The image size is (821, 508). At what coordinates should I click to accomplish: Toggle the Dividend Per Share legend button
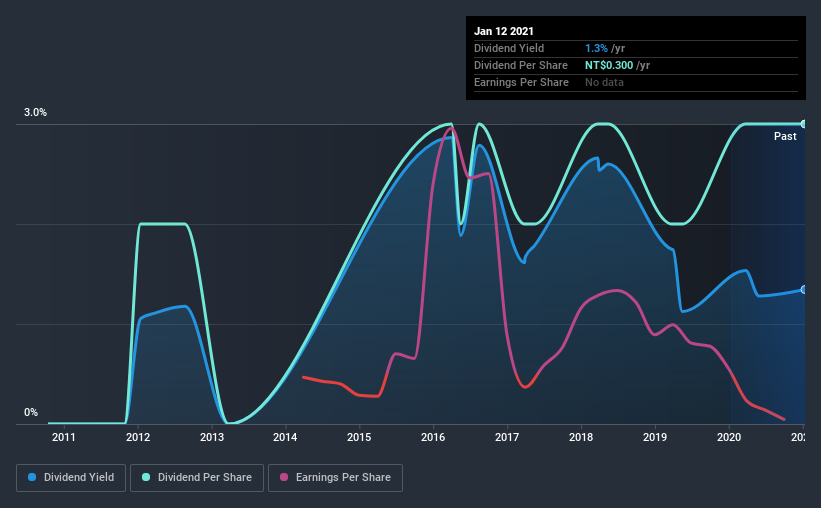pyautogui.click(x=197, y=478)
